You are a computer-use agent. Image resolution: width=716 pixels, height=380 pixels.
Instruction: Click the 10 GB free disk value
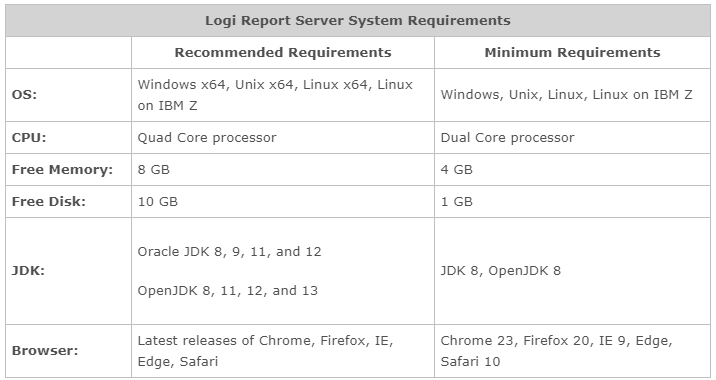(x=158, y=201)
